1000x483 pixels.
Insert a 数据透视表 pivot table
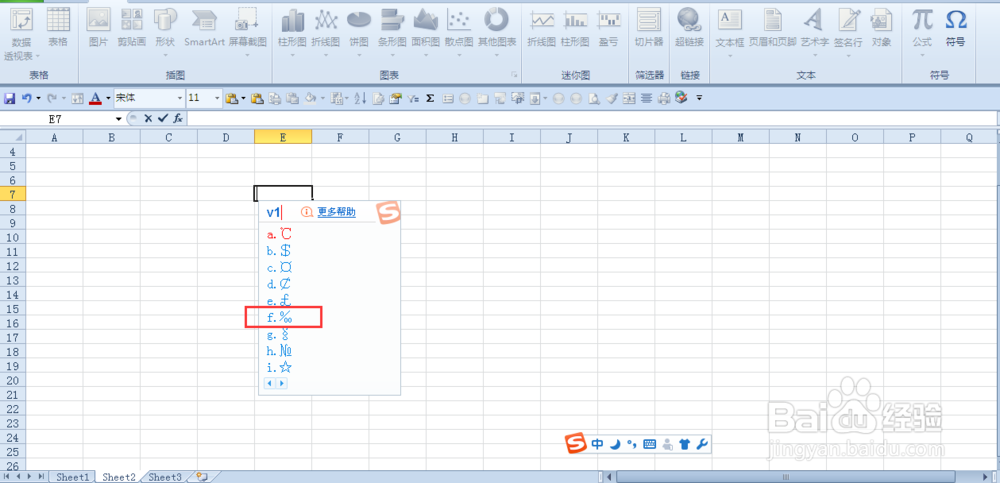pyautogui.click(x=22, y=34)
